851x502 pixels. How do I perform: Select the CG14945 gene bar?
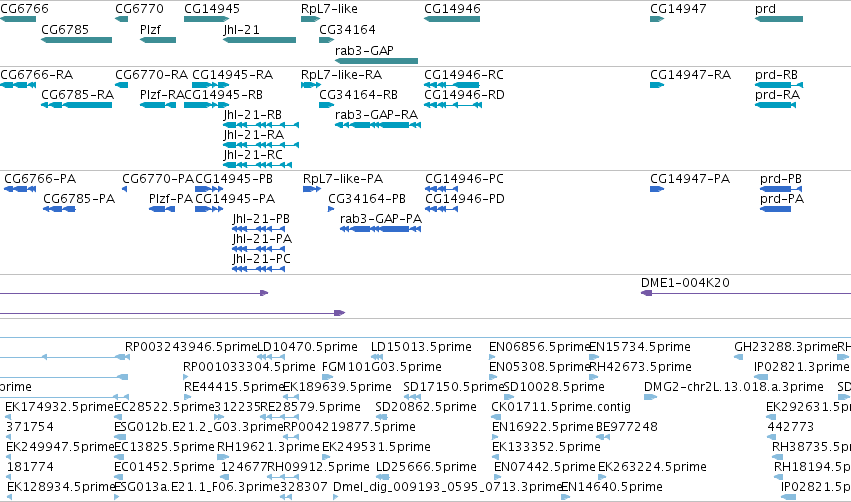[x=207, y=19]
